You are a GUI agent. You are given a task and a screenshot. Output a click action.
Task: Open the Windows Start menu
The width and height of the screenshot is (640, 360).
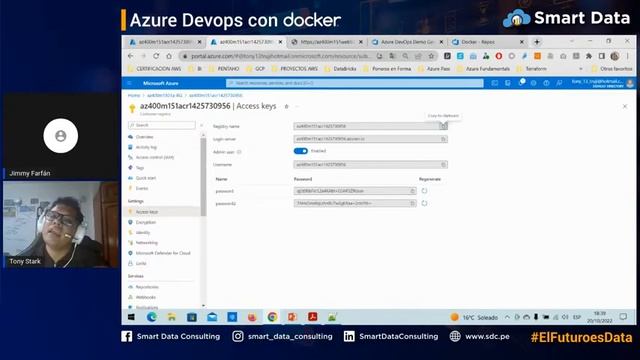[131, 317]
